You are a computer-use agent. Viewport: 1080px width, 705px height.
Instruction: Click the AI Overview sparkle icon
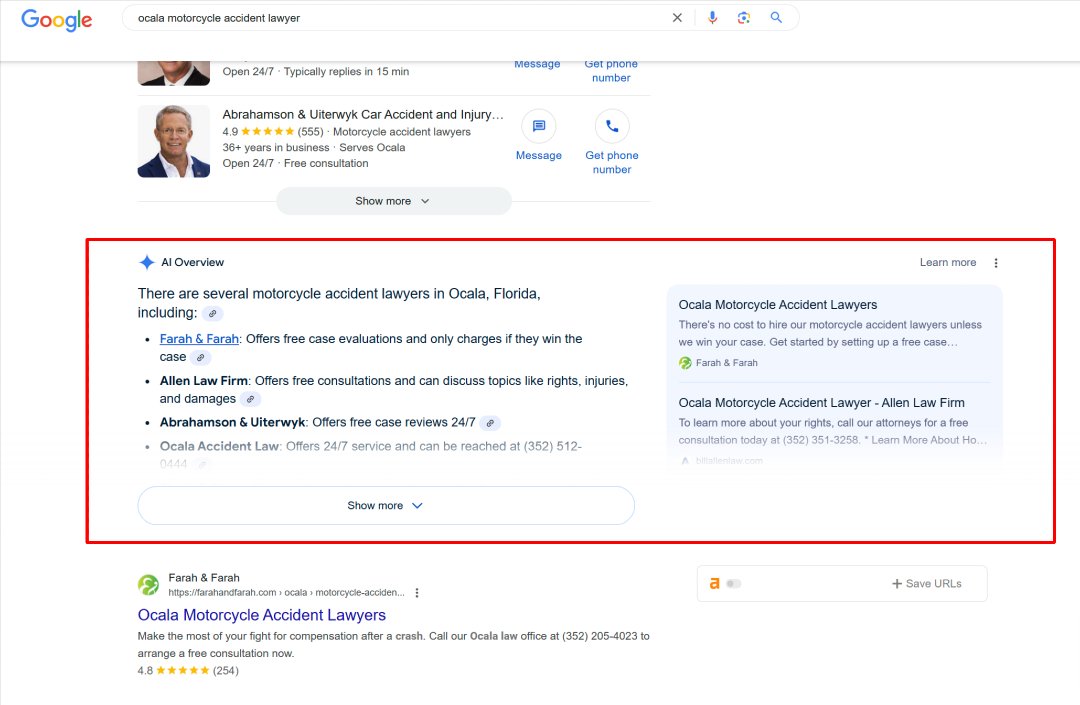[147, 262]
